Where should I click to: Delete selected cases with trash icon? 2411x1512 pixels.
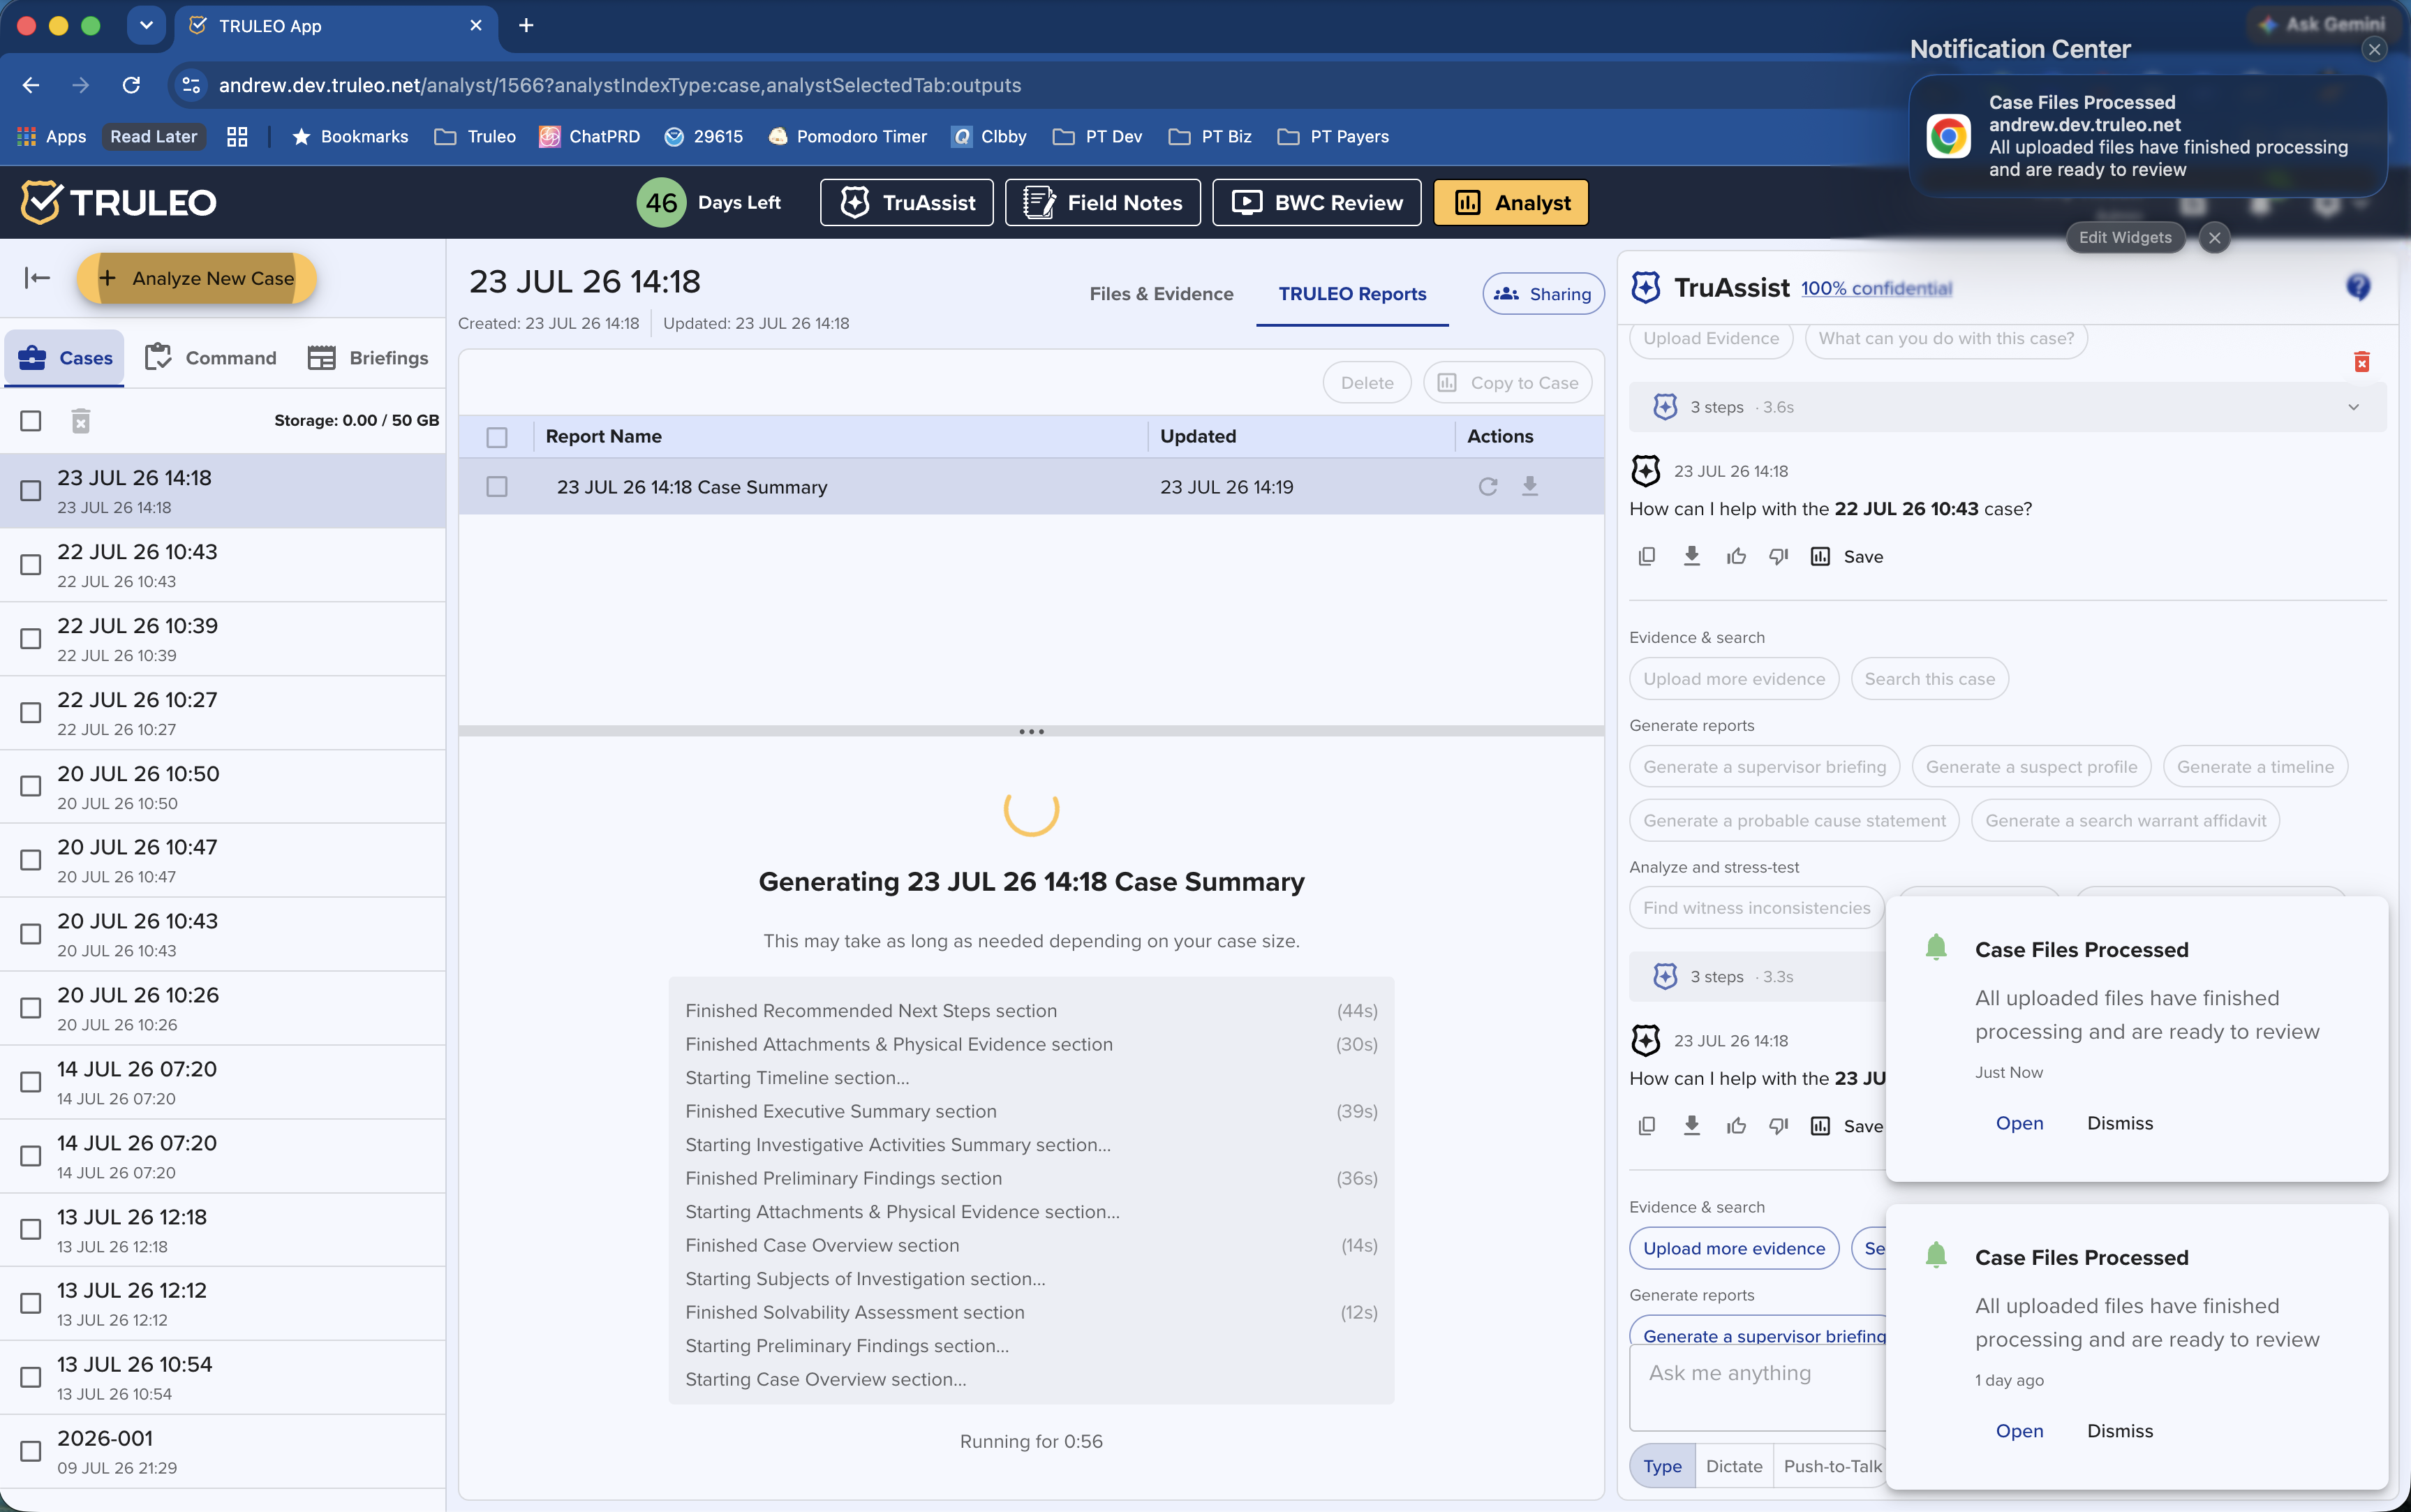81,421
